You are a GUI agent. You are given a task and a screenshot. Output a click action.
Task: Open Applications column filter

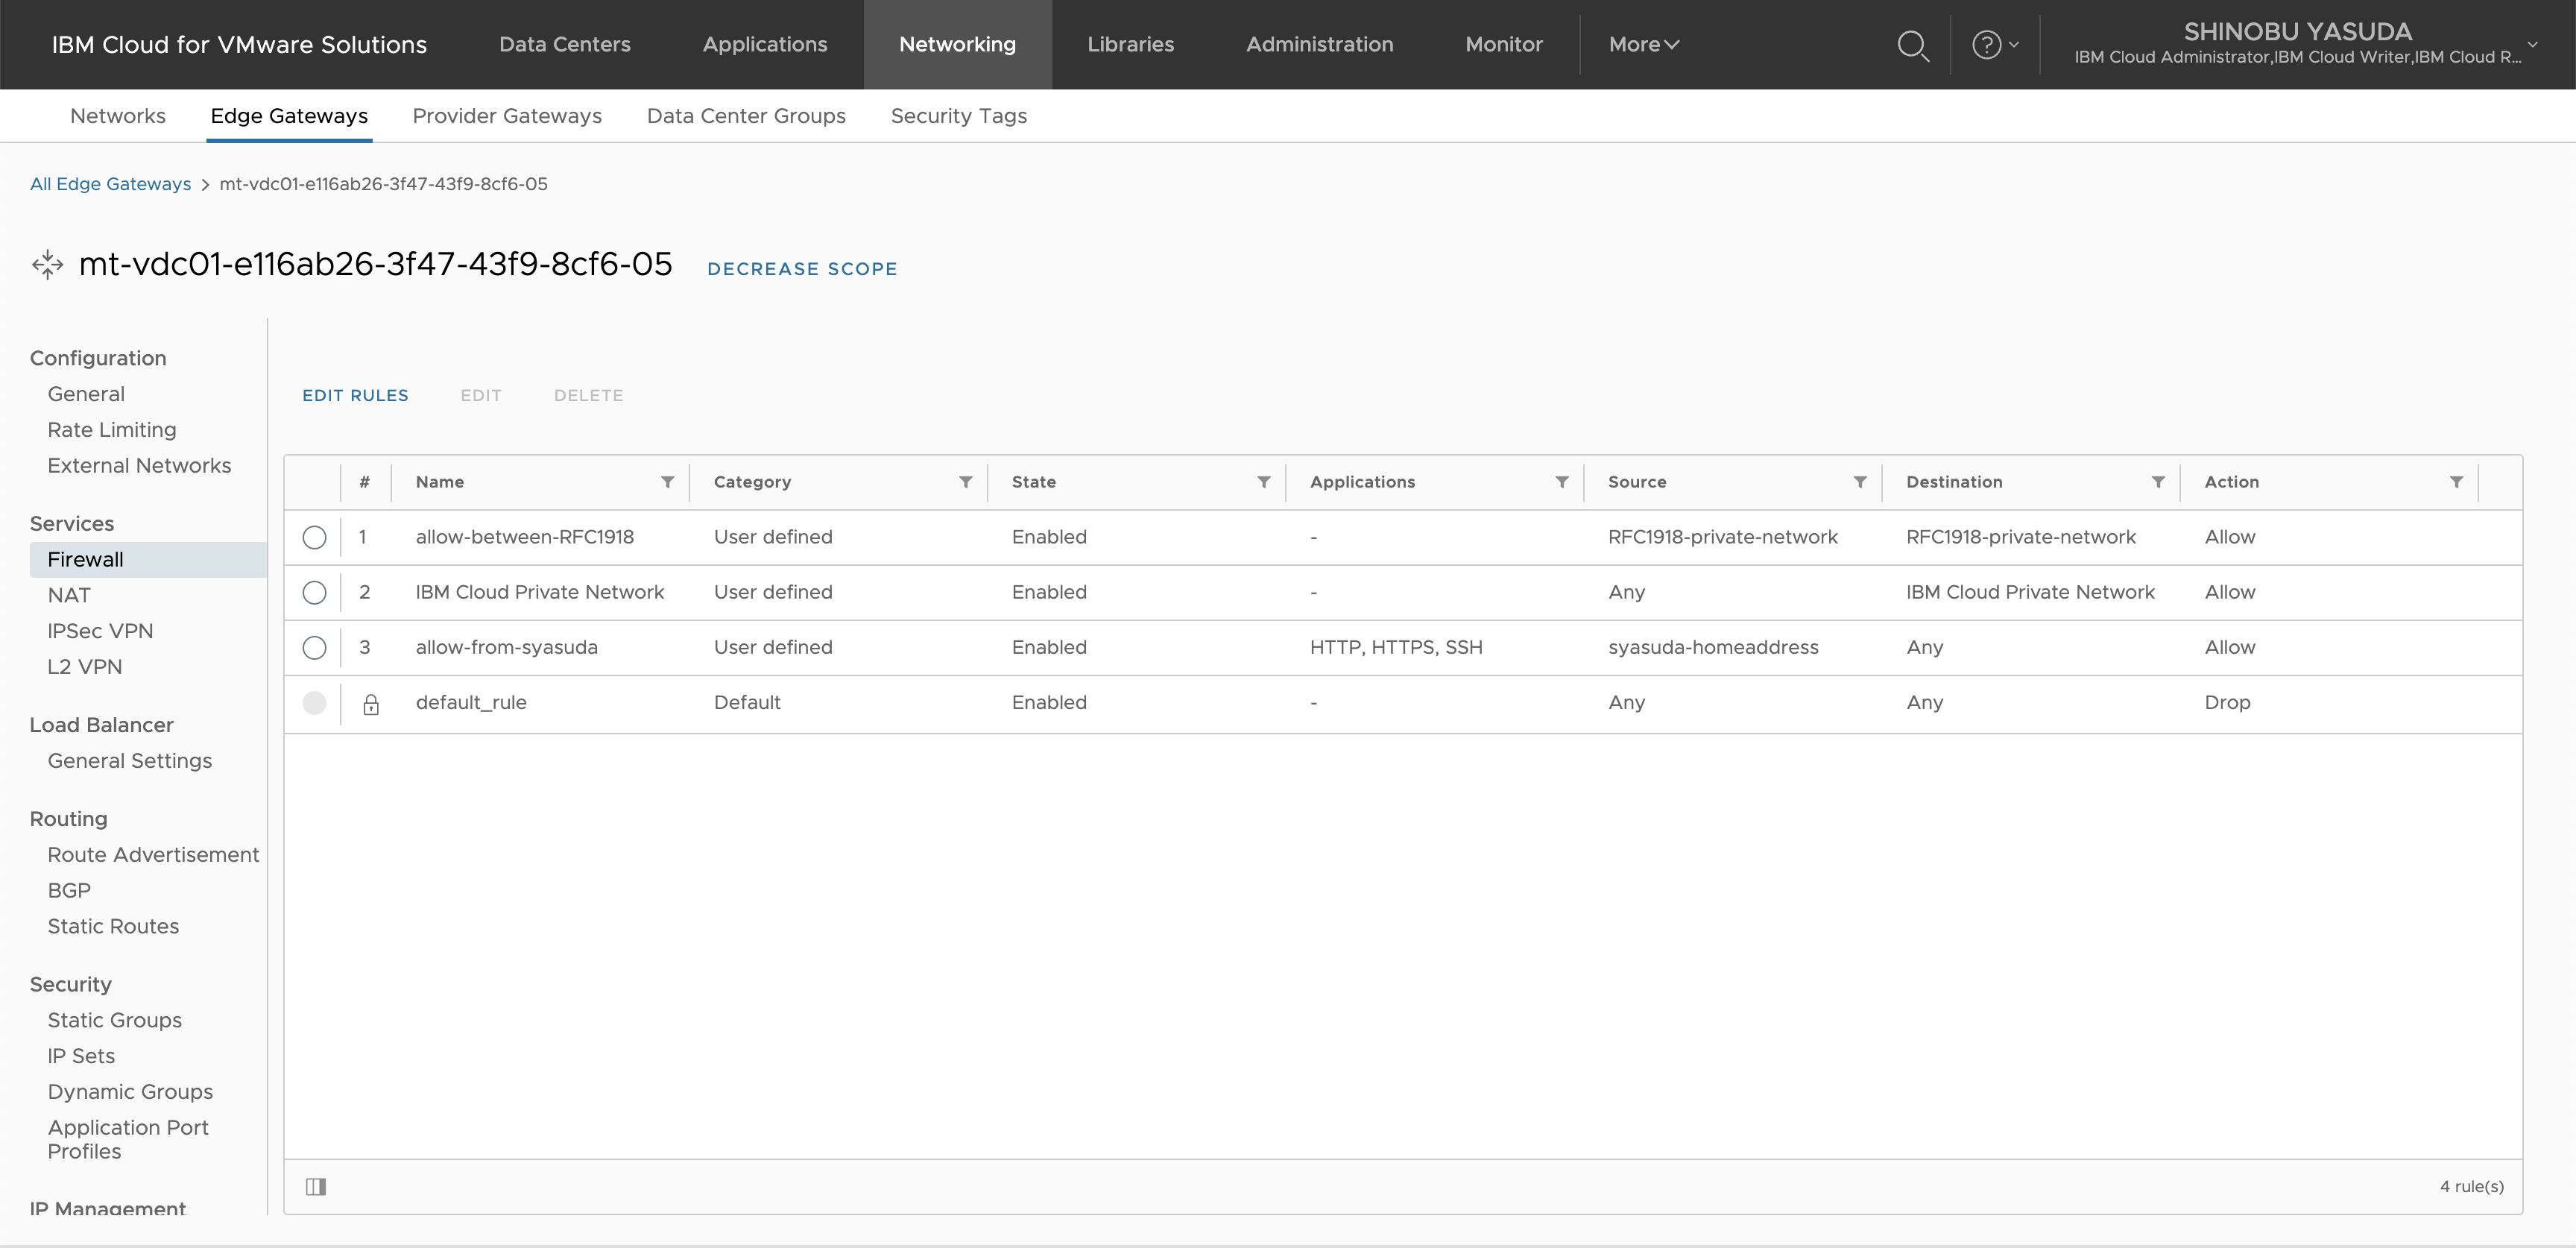[1561, 482]
